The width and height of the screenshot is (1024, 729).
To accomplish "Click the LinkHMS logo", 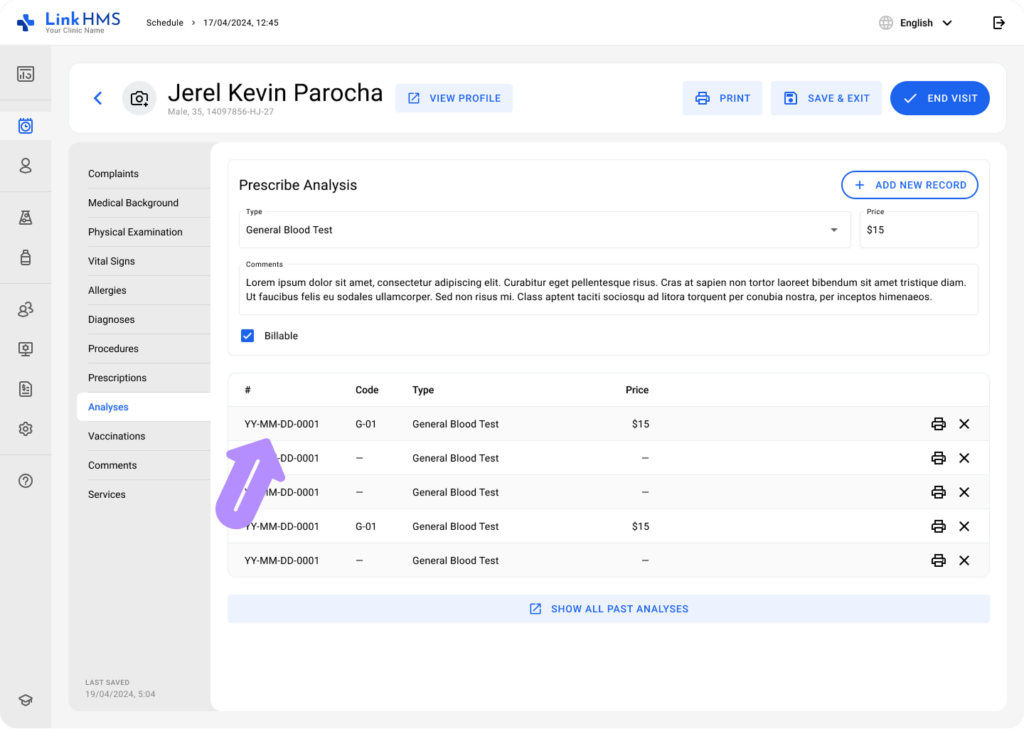I will point(69,22).
